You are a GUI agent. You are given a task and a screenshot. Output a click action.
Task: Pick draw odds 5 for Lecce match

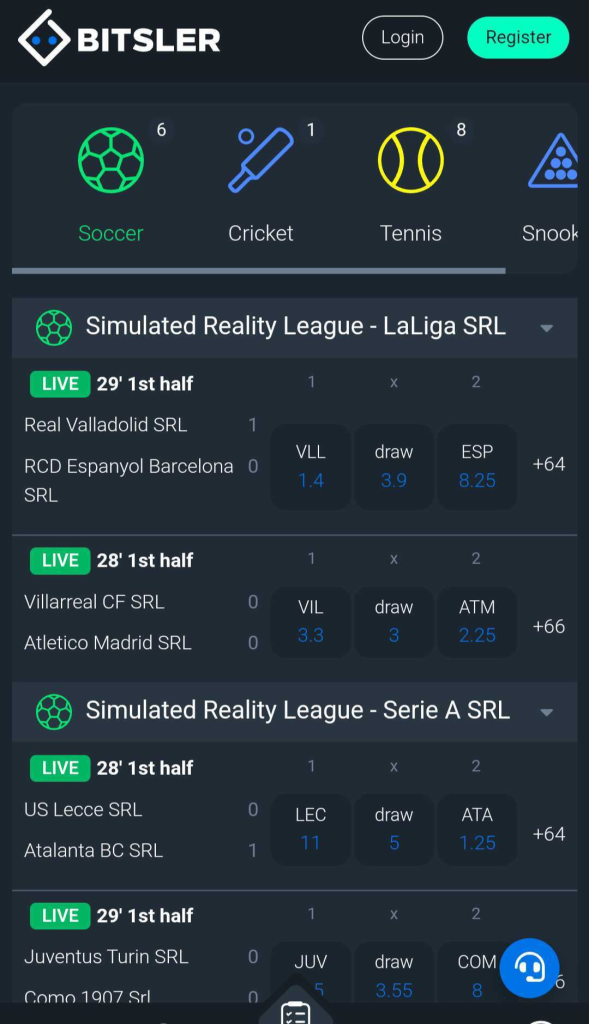click(x=394, y=829)
